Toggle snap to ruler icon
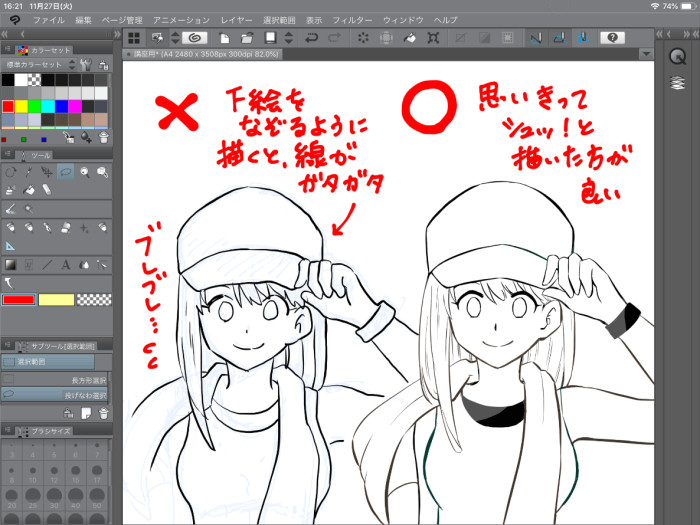Image resolution: width=700 pixels, height=525 pixels. [x=536, y=38]
